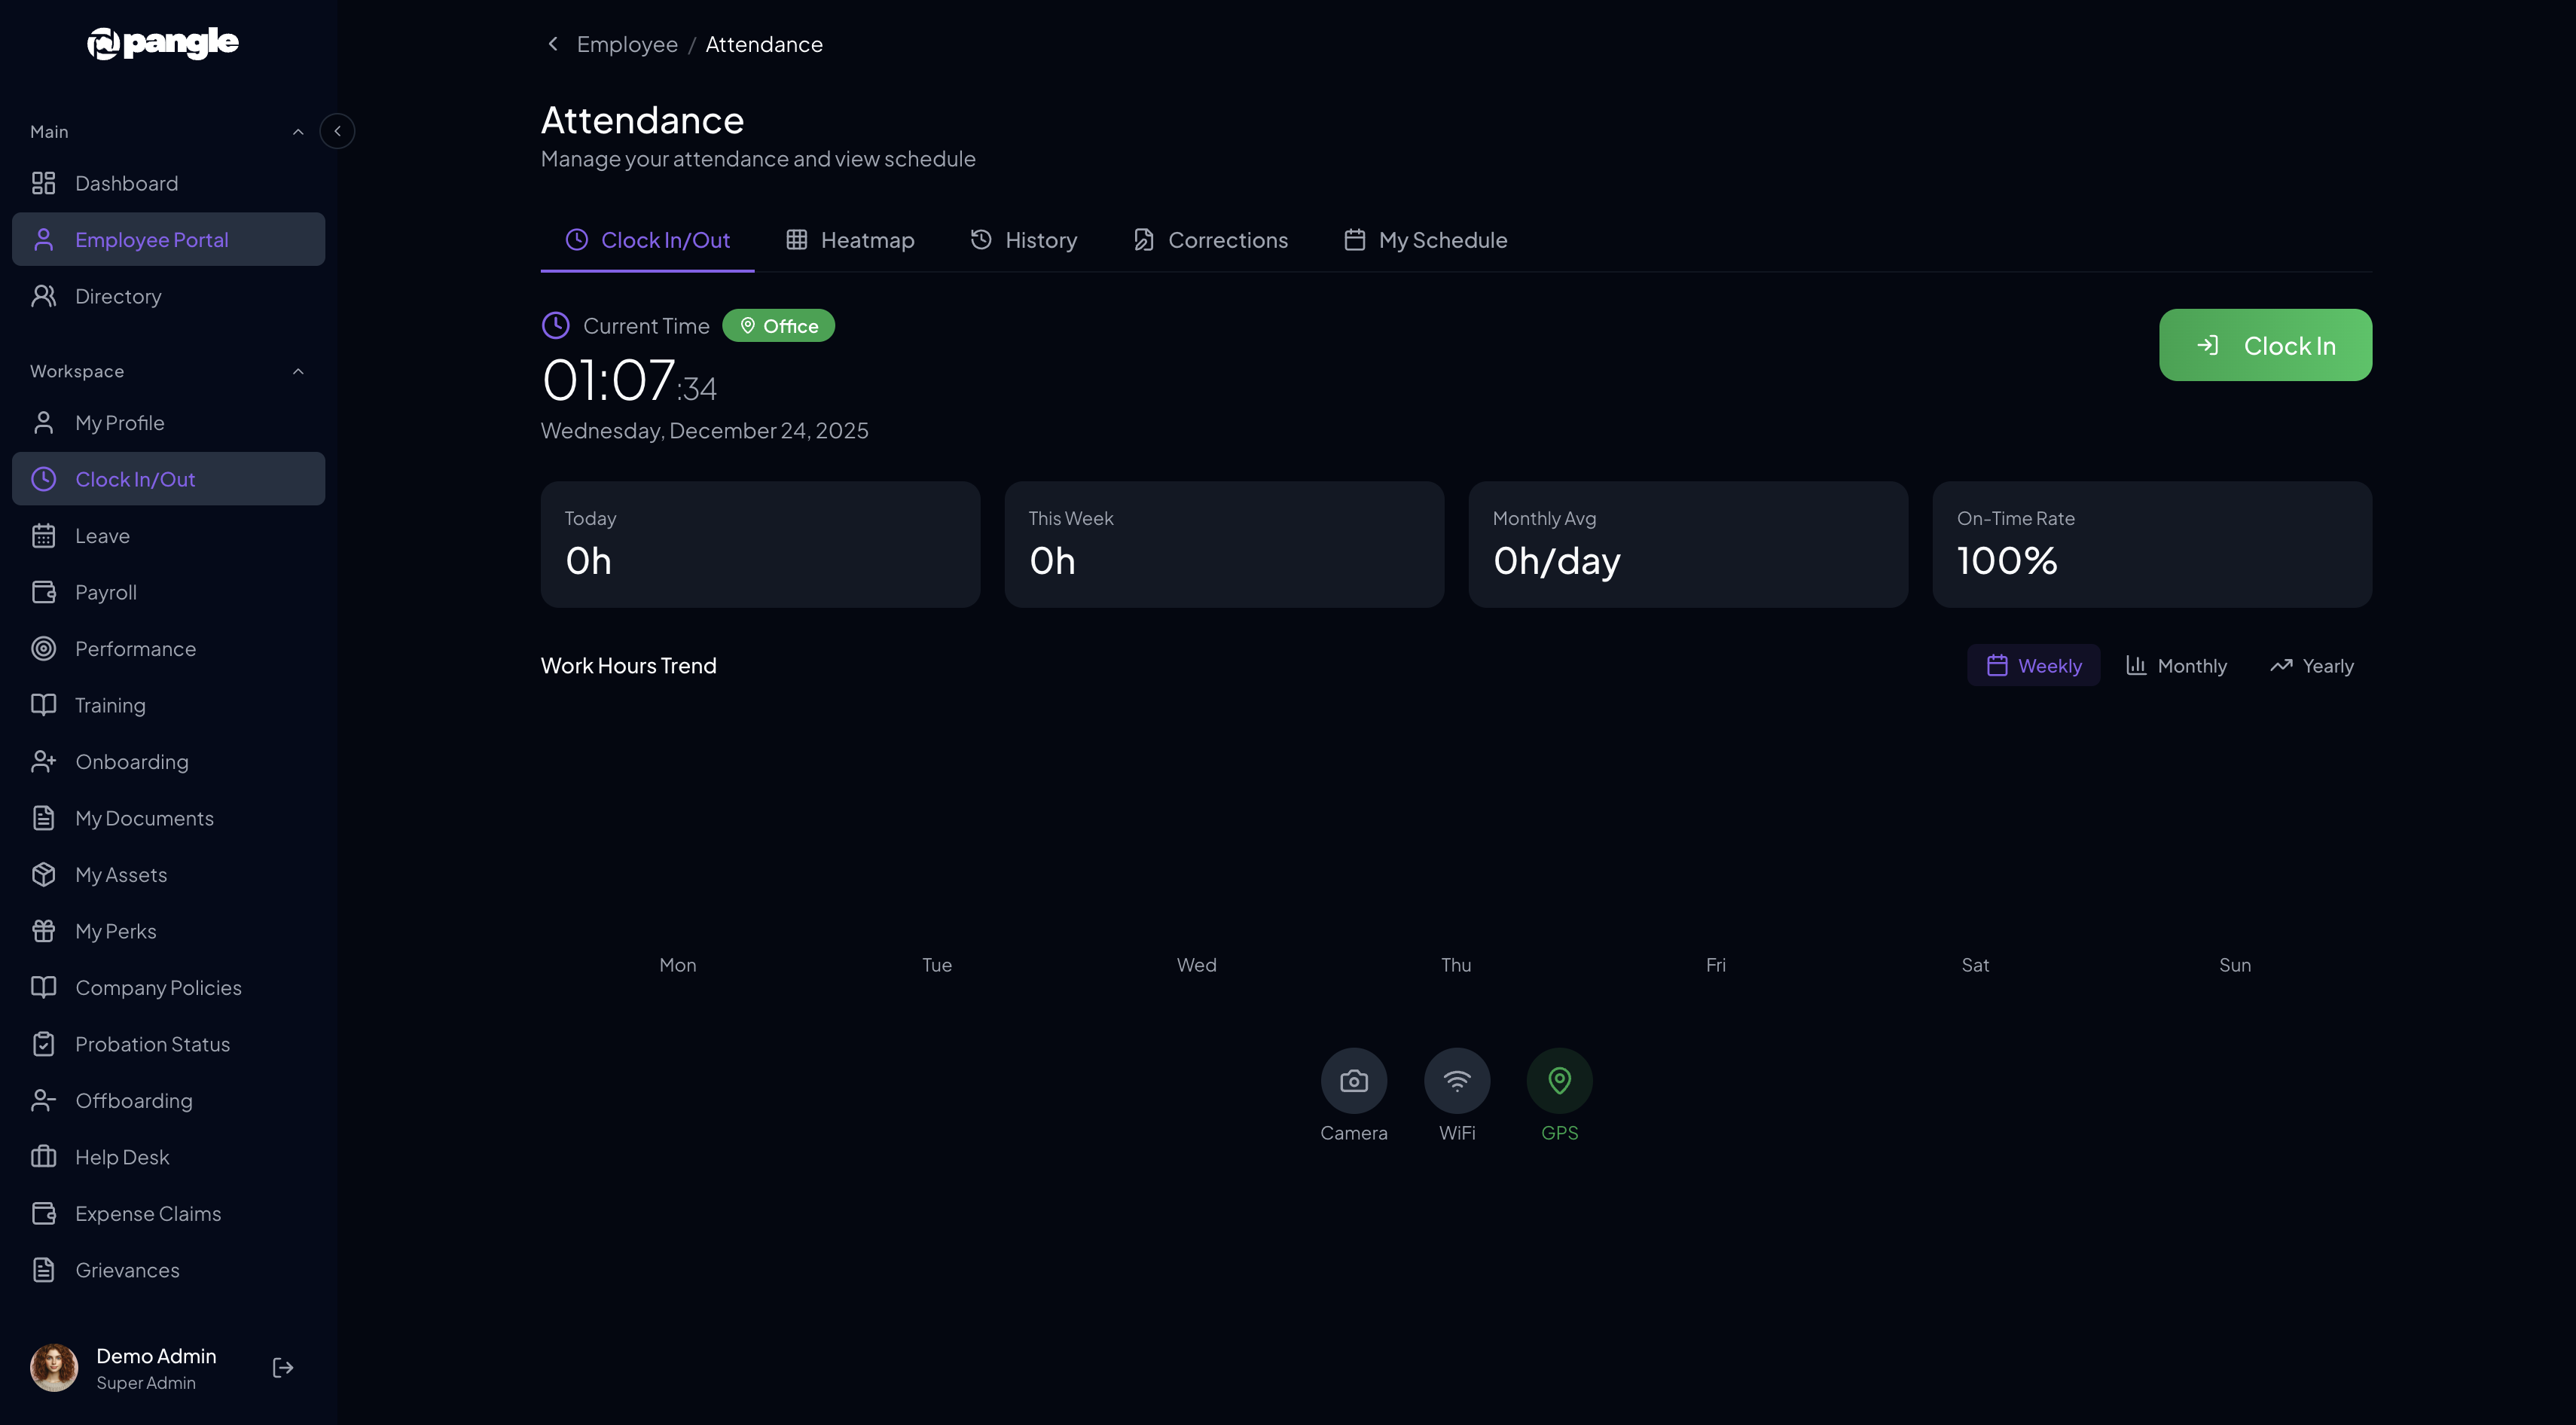Open the Heatmap tab
Image resolution: width=2576 pixels, height=1425 pixels.
click(x=850, y=240)
